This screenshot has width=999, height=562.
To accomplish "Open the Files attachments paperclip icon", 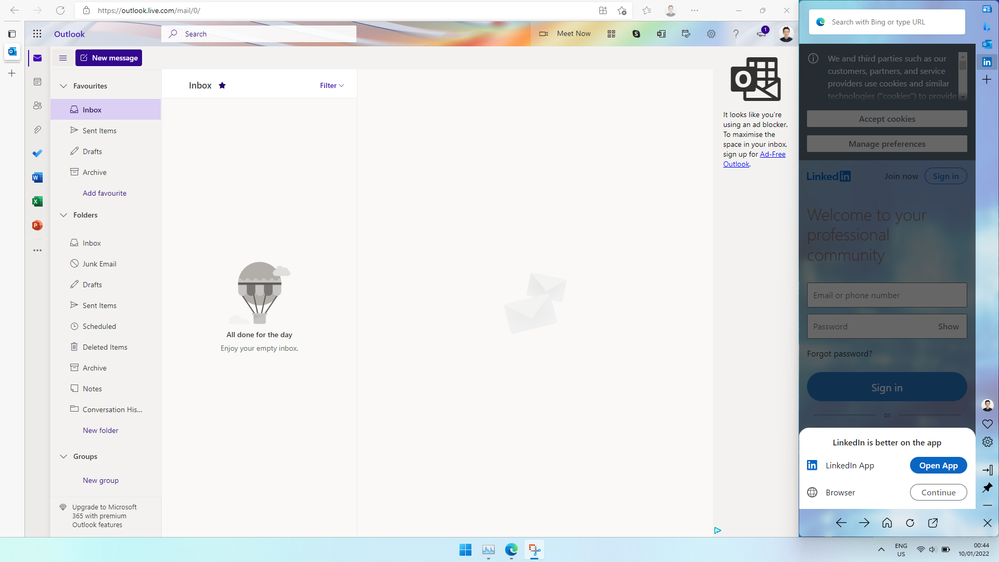I will [37, 129].
